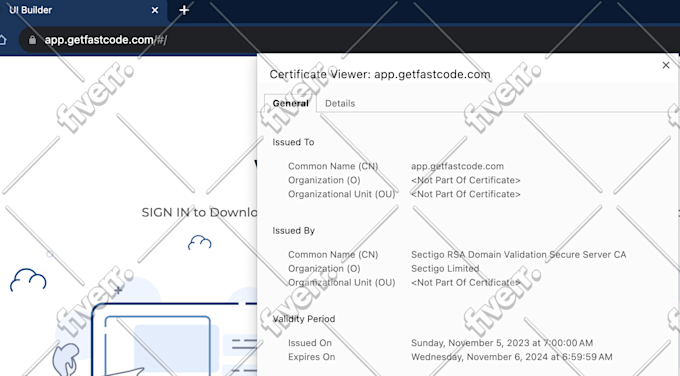Select the General tab

point(291,103)
